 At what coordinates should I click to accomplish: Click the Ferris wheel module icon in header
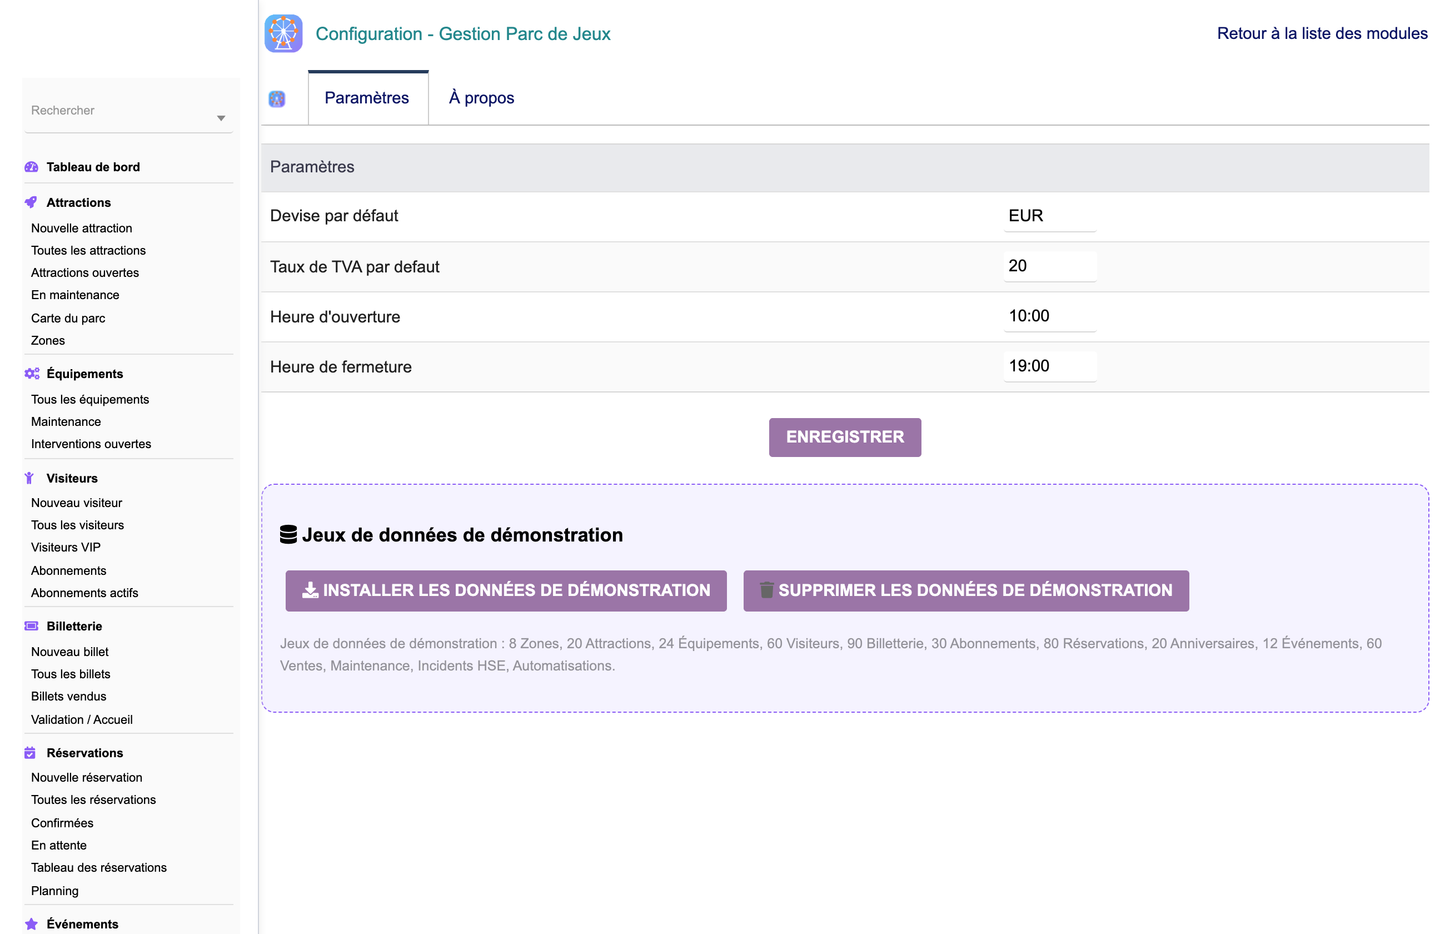click(283, 34)
